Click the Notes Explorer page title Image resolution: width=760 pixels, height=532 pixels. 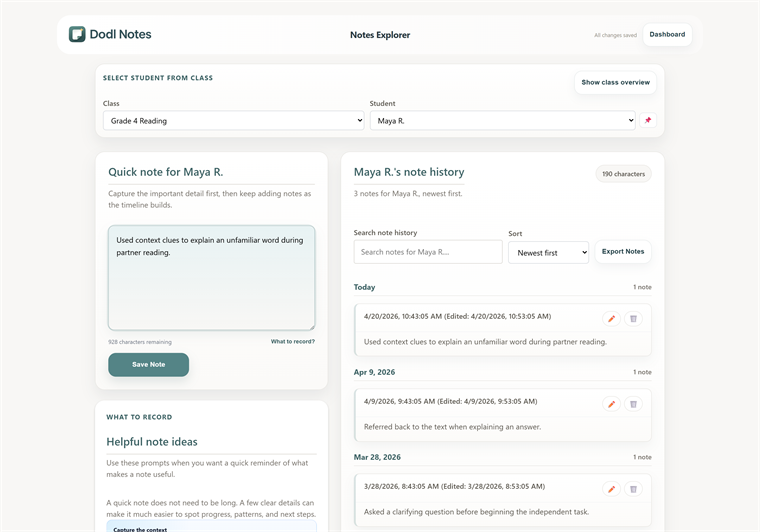pyautogui.click(x=380, y=35)
